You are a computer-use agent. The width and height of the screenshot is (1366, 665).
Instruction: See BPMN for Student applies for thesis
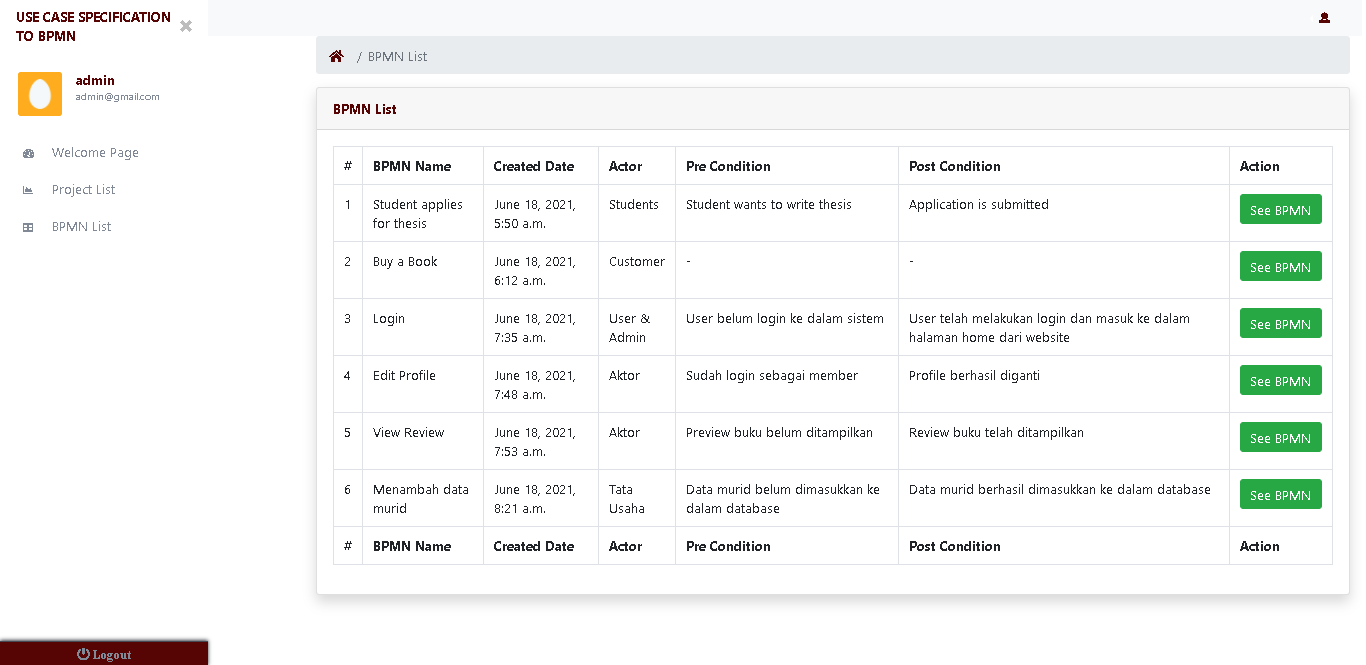coord(1280,209)
